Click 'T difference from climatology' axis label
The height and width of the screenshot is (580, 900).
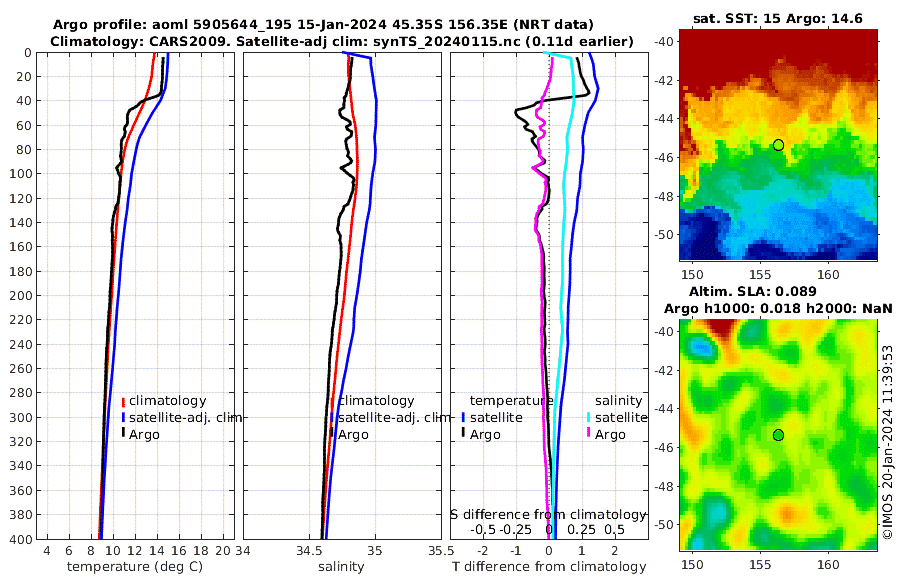pyautogui.click(x=549, y=567)
